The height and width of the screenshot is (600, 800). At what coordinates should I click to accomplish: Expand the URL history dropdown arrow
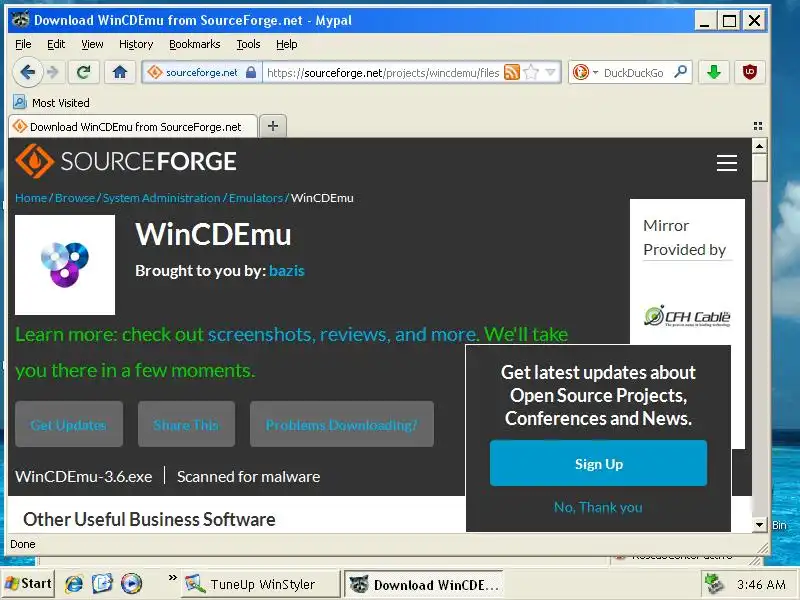(551, 72)
